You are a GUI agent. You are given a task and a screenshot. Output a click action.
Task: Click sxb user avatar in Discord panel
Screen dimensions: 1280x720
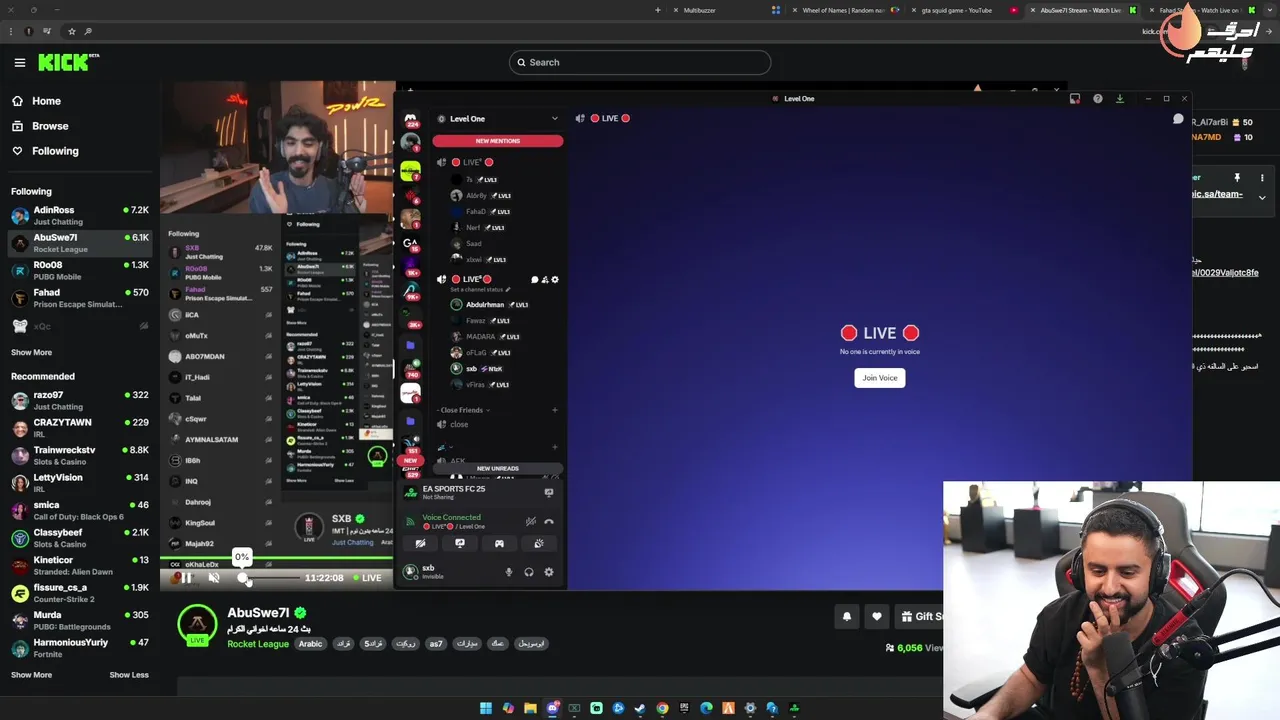pyautogui.click(x=410, y=572)
